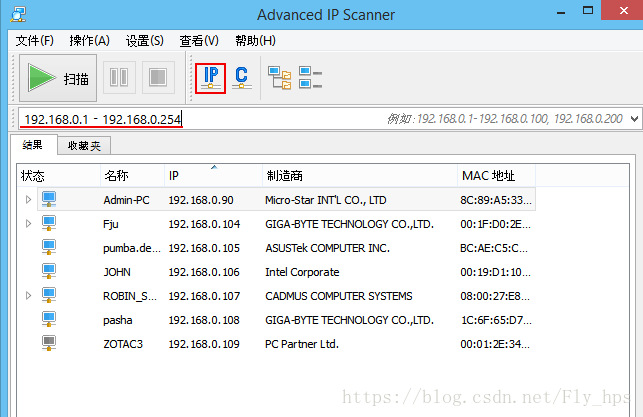
Task: Click IP address 192.168.0.107
Action: [x=204, y=296]
